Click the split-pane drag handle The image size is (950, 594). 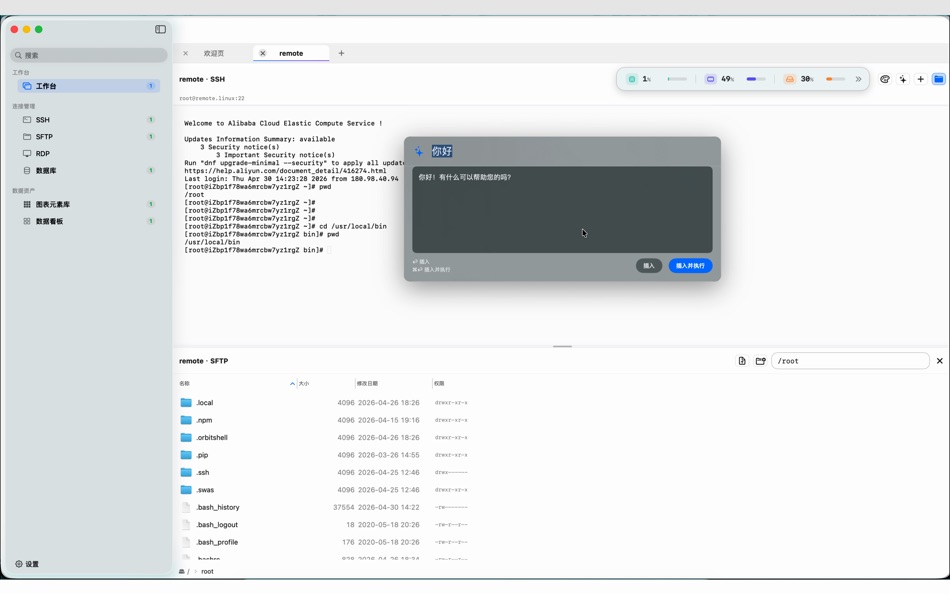(562, 347)
